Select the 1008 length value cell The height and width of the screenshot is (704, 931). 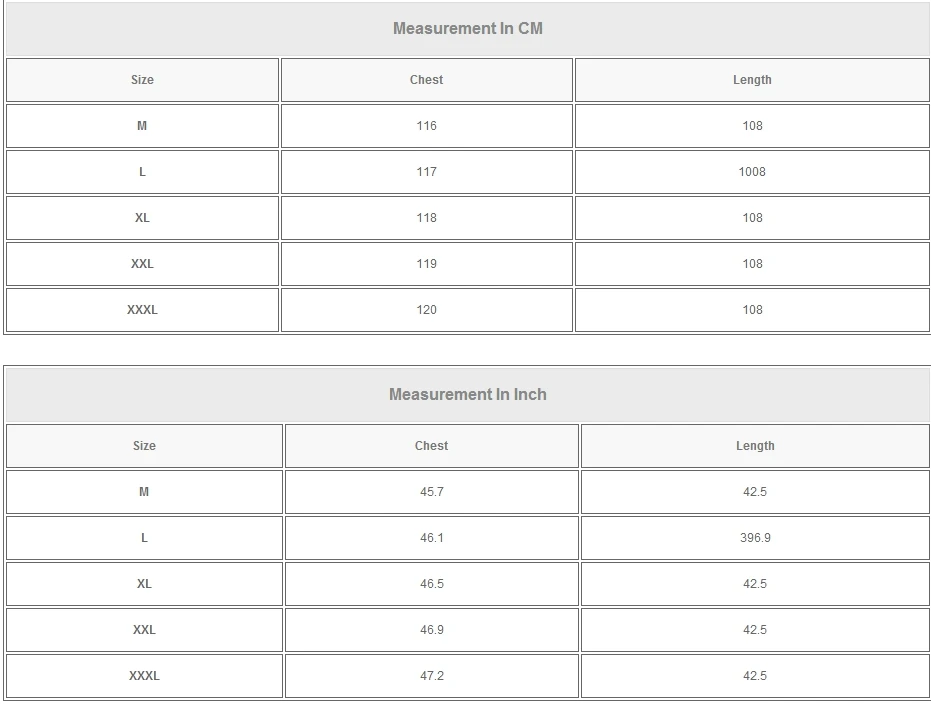click(x=752, y=172)
